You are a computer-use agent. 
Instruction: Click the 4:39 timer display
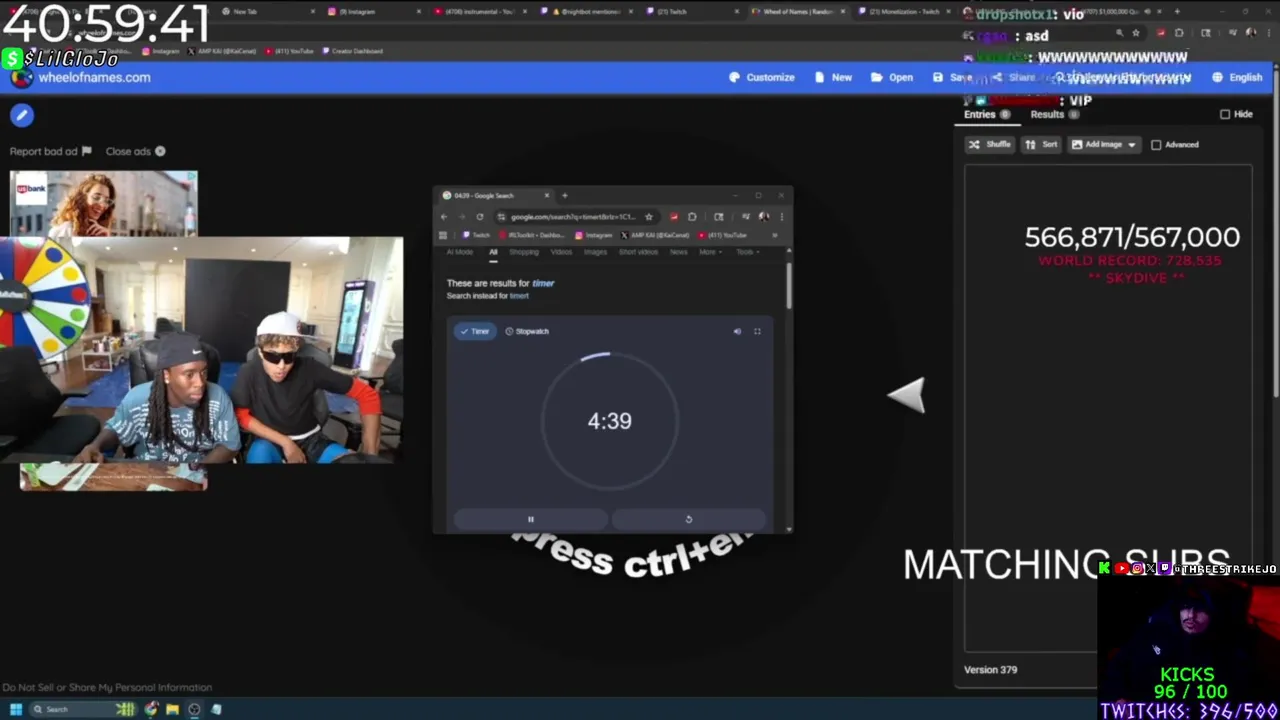click(x=609, y=421)
